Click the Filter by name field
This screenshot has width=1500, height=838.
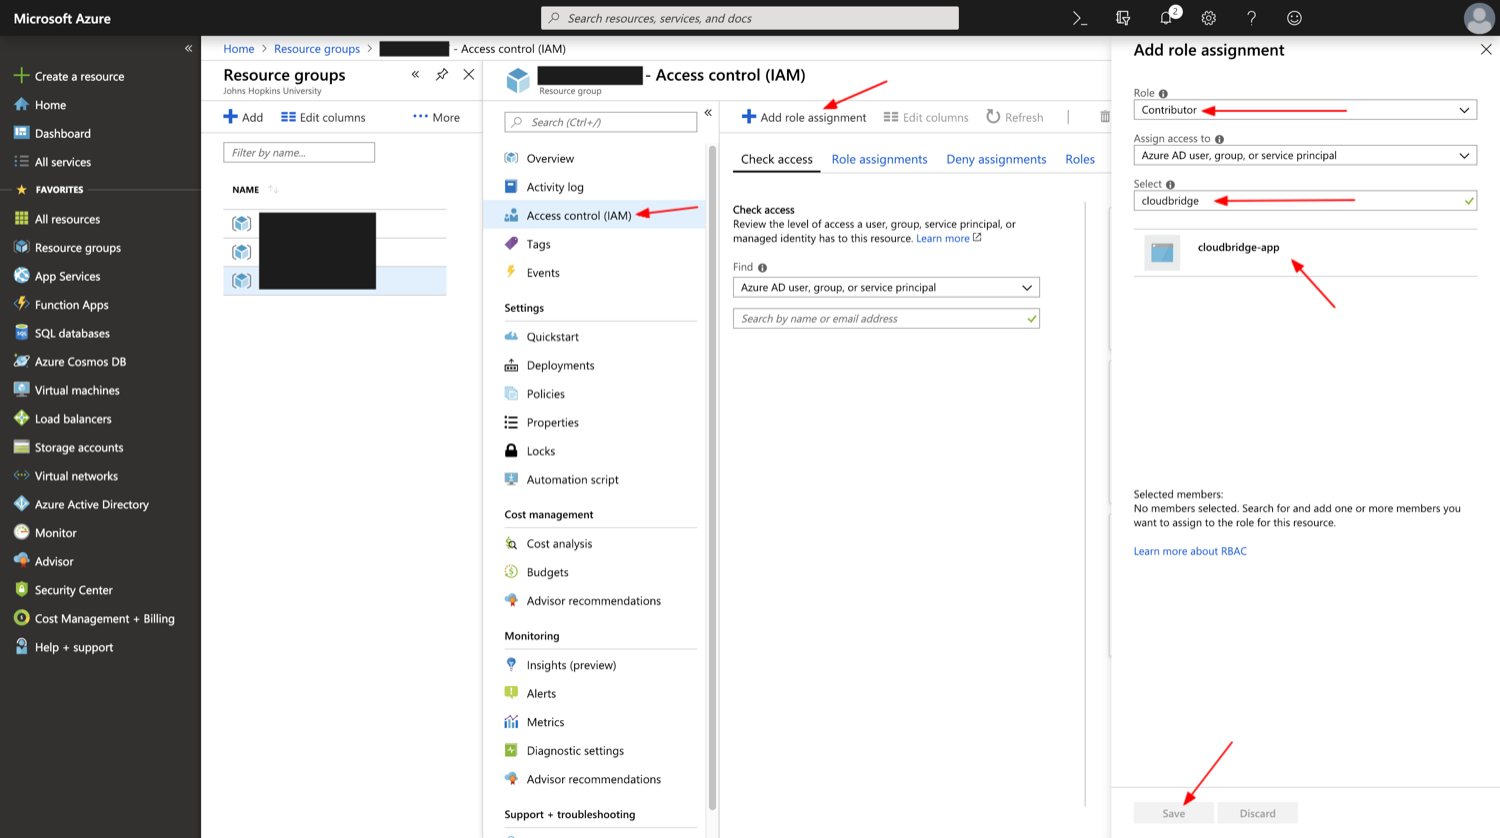[x=299, y=152]
